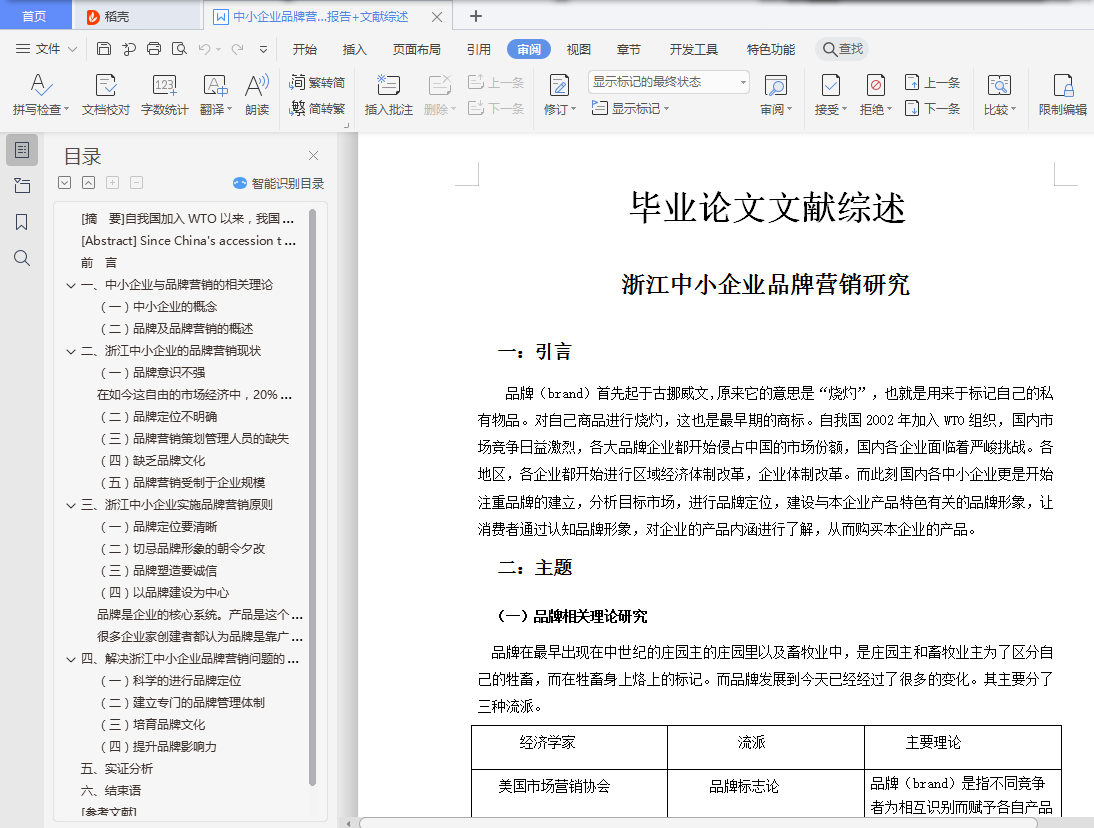Switch to the 页面布局 ribbon tab

(x=417, y=49)
